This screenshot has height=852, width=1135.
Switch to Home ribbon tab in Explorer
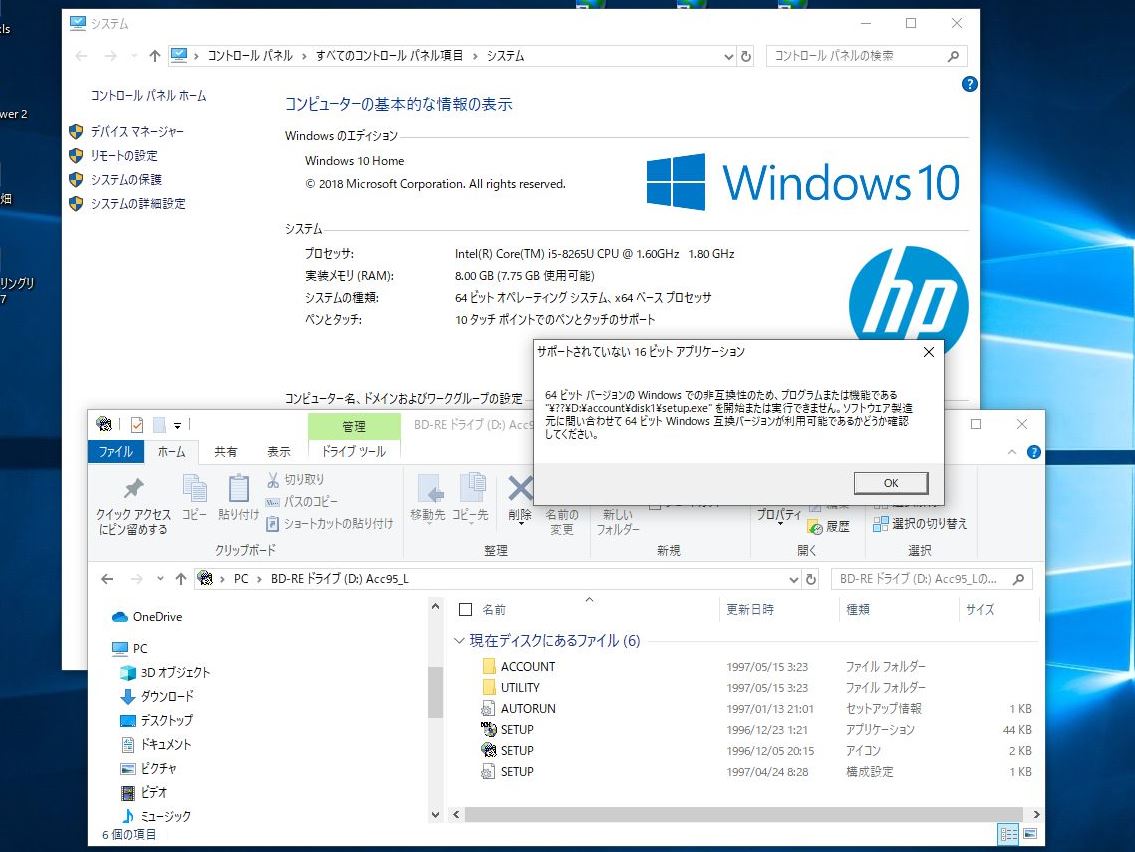(172, 452)
